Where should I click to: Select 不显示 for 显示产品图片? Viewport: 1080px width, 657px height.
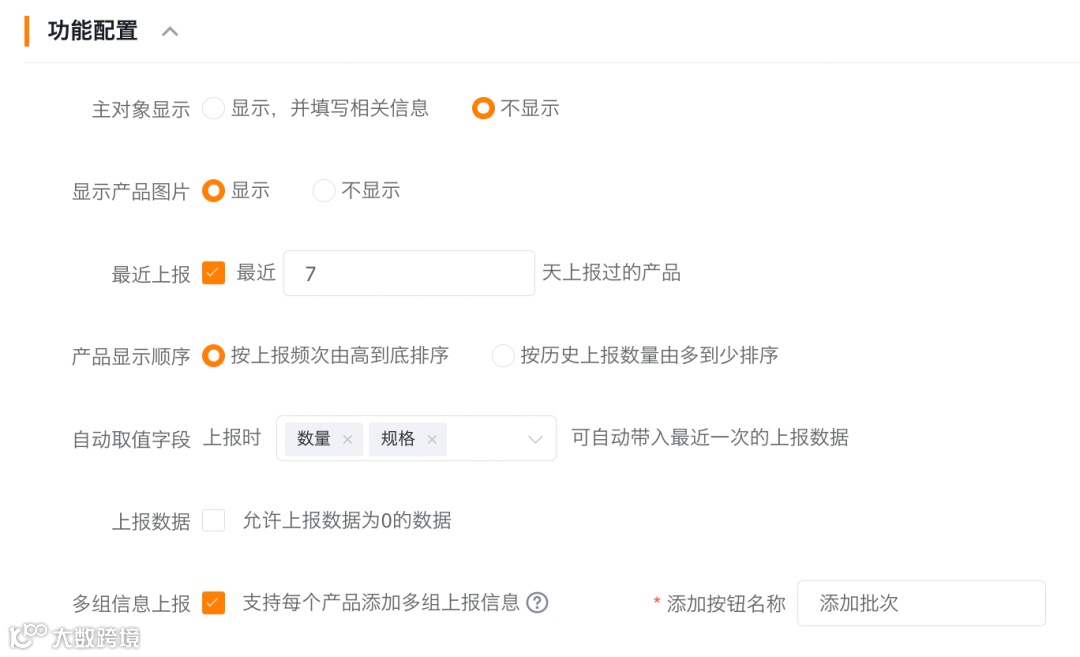324,190
